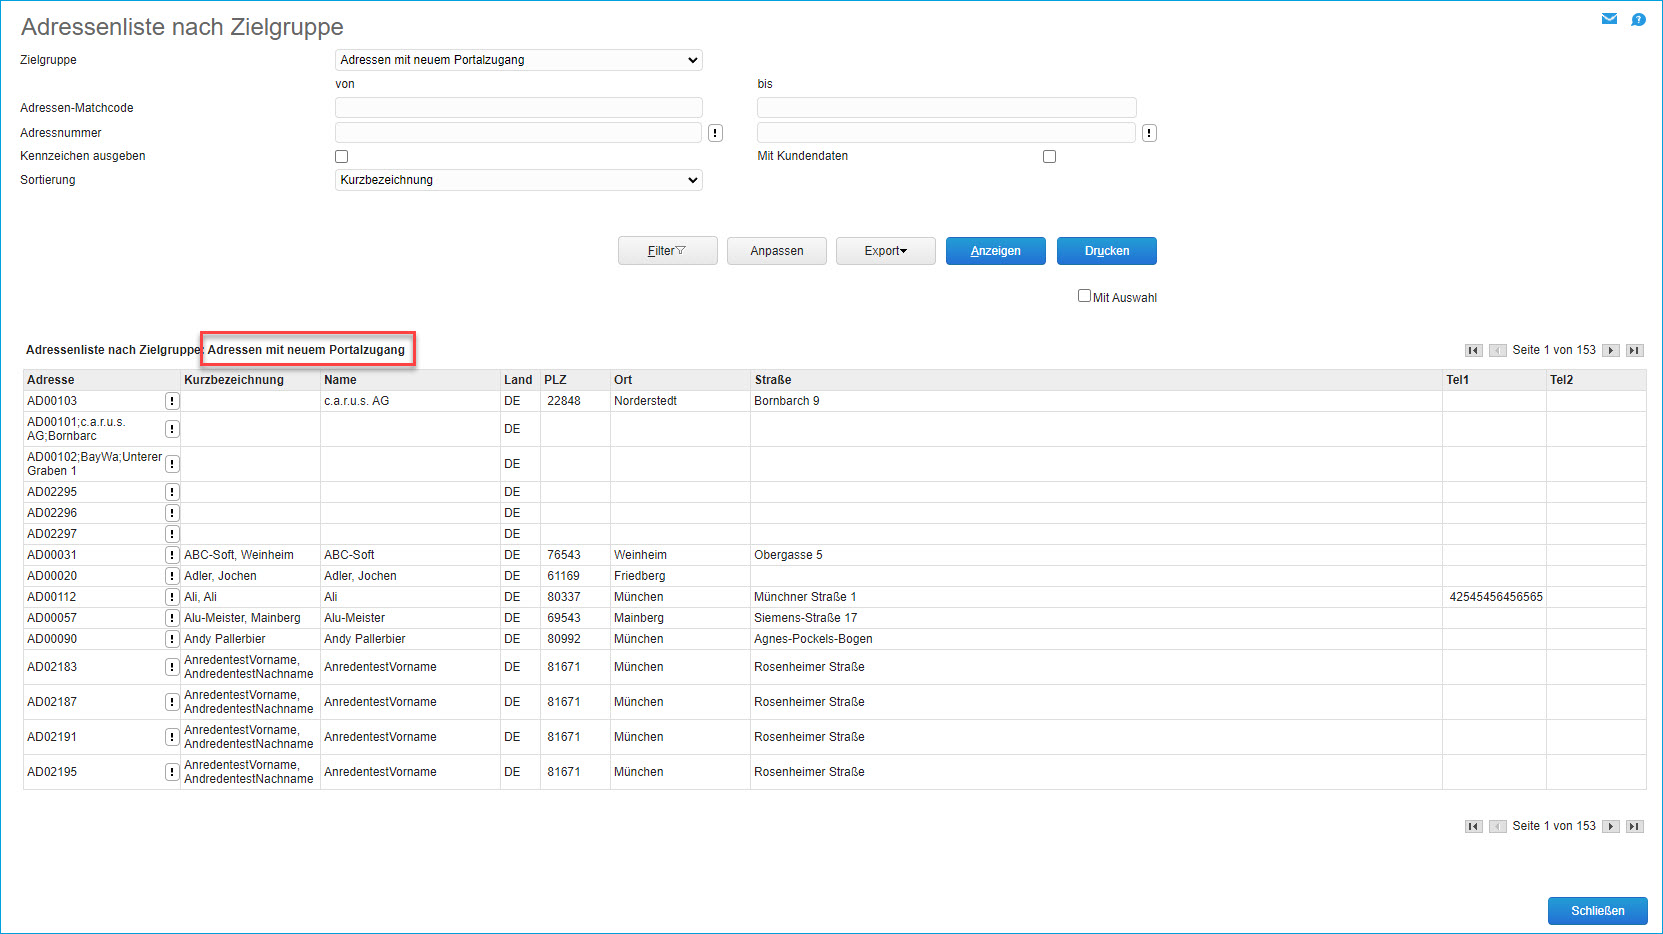Click lookup icon next to Adressnummer bis field

(1149, 133)
